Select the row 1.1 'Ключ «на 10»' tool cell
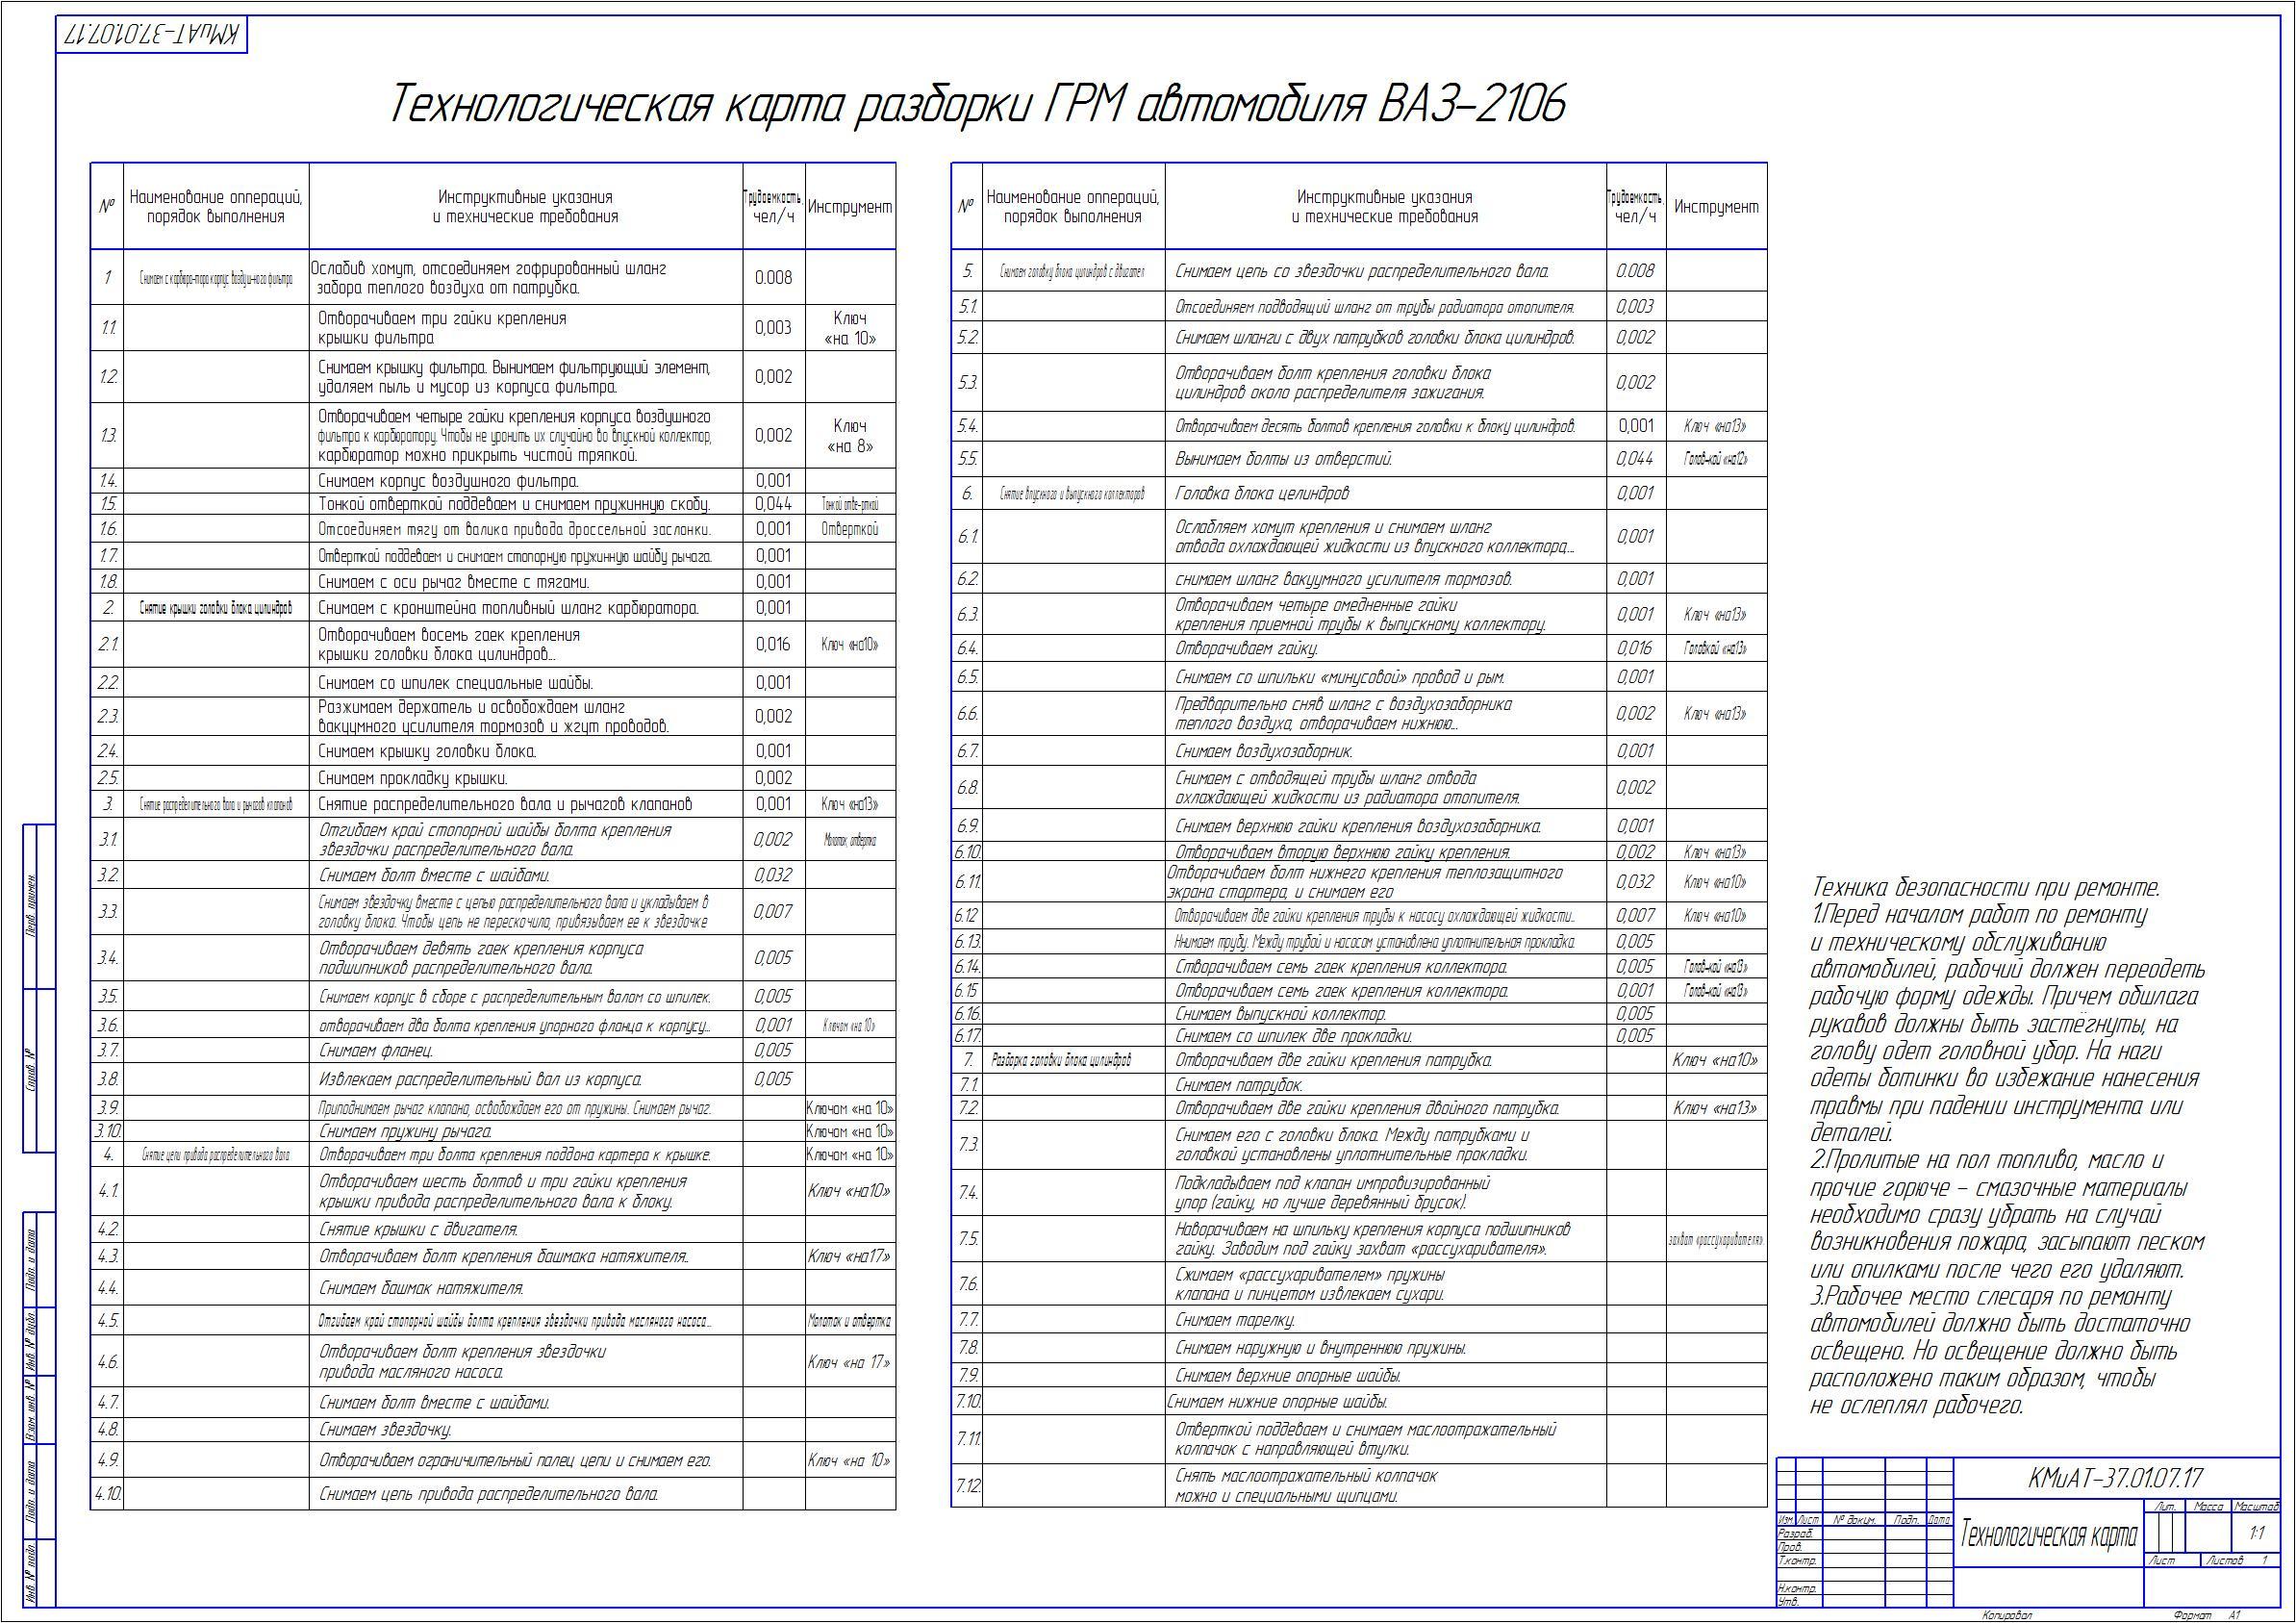2296x1623 pixels. click(x=850, y=327)
